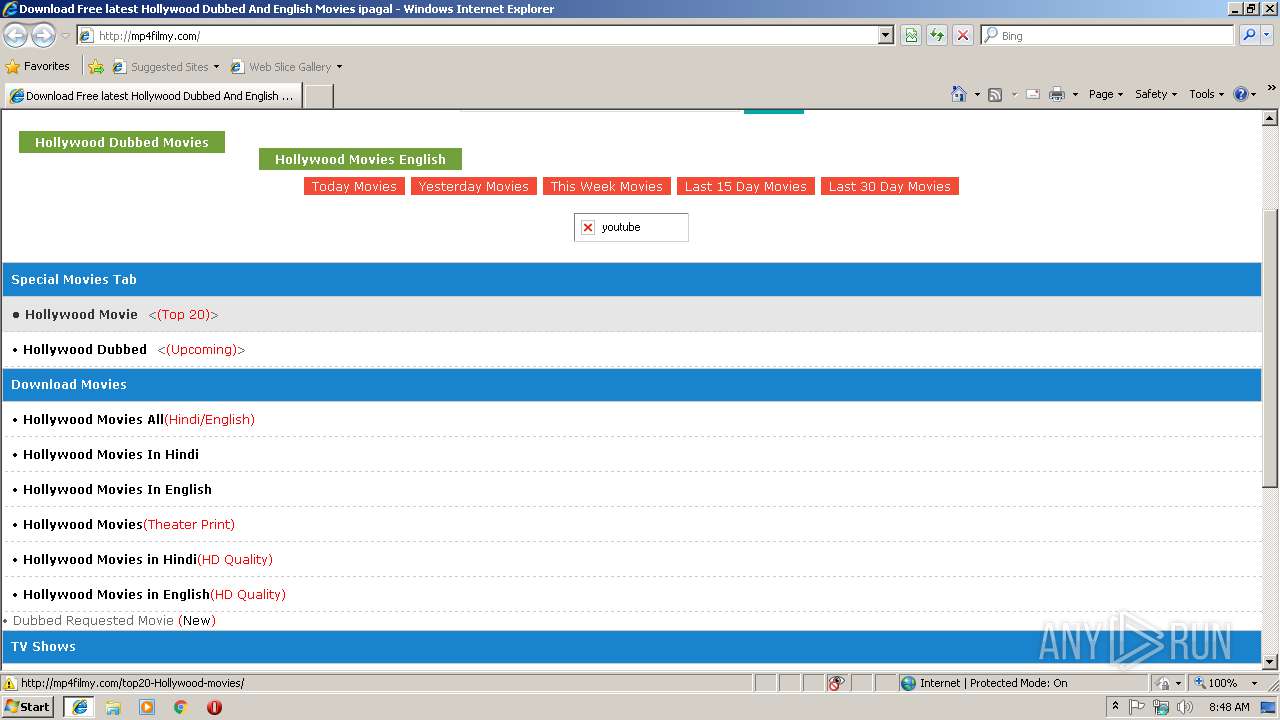Click the RSS Feeds icon
1280x720 pixels.
click(995, 94)
